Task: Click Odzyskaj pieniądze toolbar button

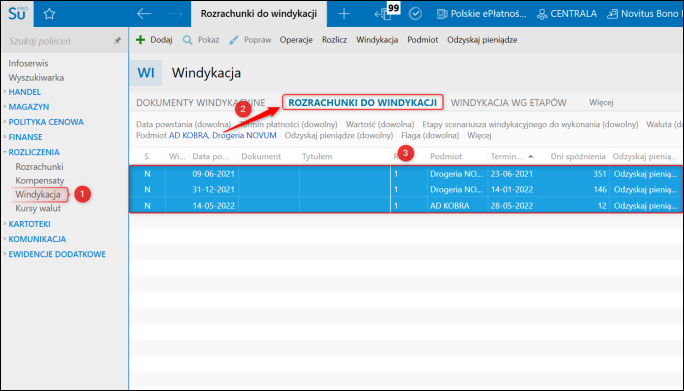Action: pos(482,40)
